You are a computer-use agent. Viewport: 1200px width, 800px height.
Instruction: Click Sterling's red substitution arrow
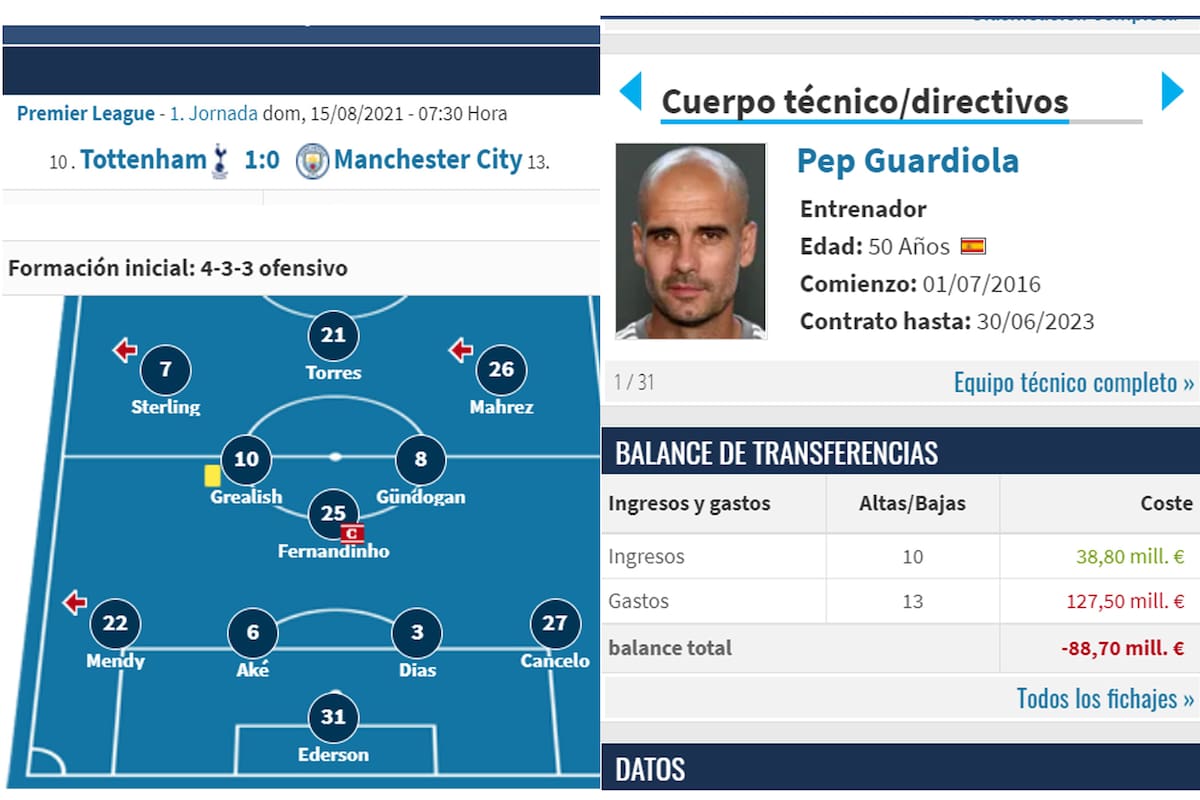pos(124,350)
